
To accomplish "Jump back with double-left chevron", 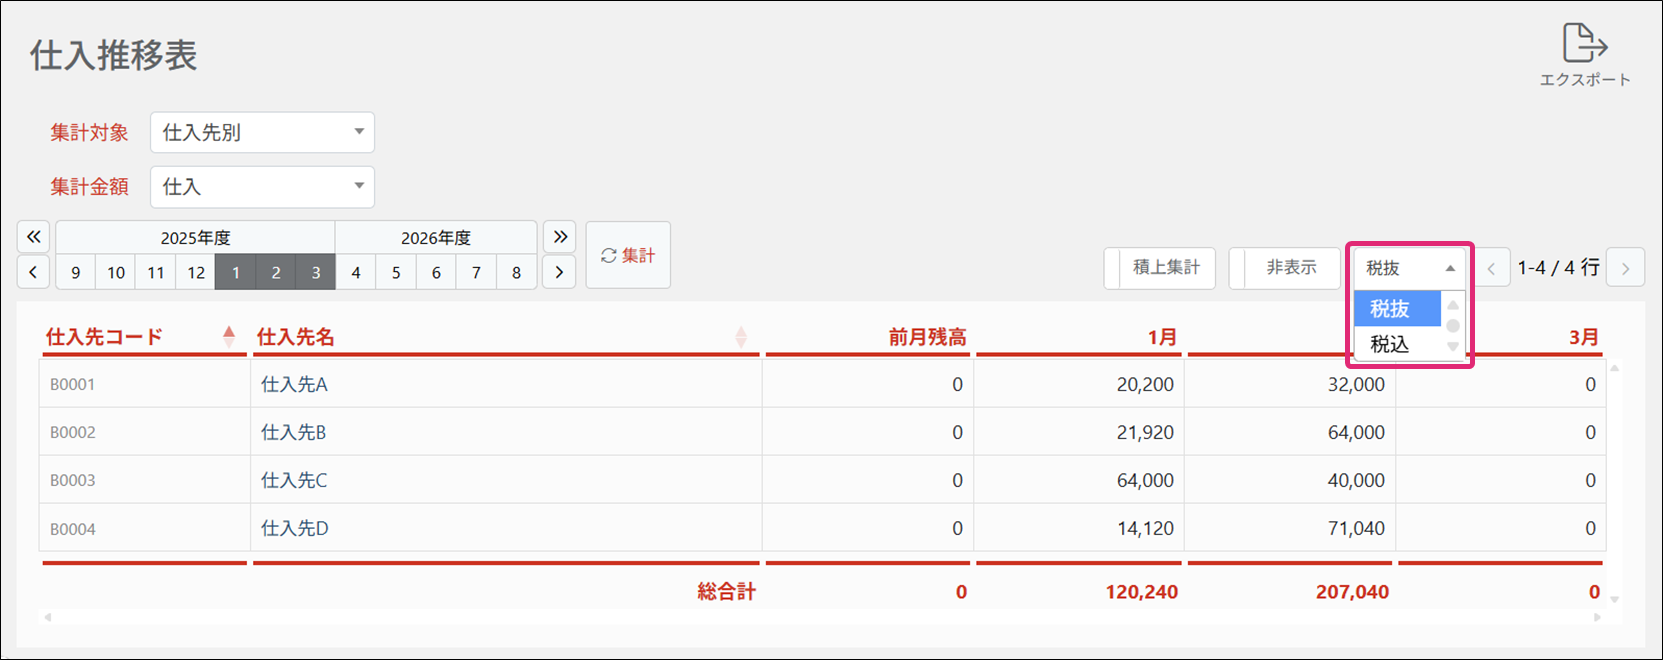I will [33, 237].
